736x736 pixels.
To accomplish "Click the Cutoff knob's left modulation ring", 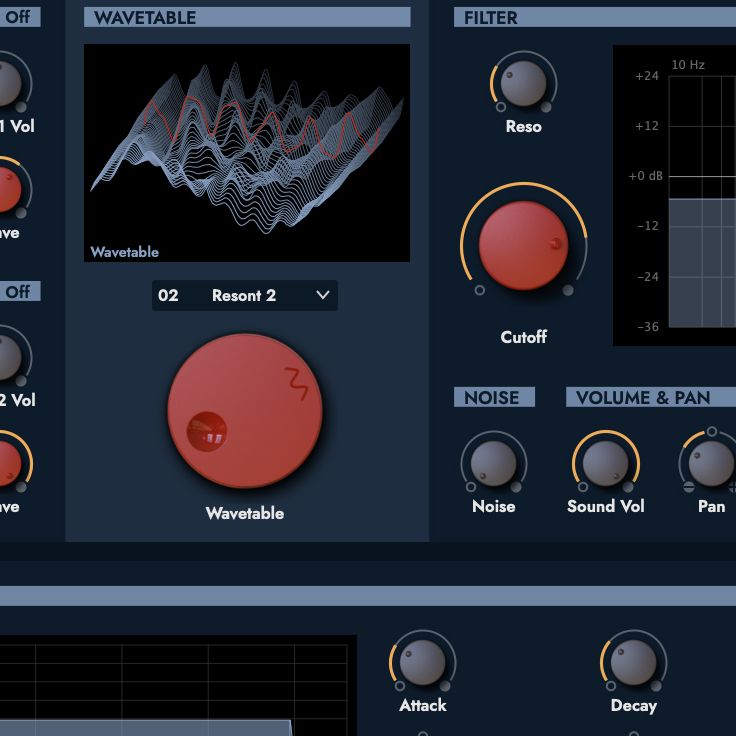I will pyautogui.click(x=479, y=290).
